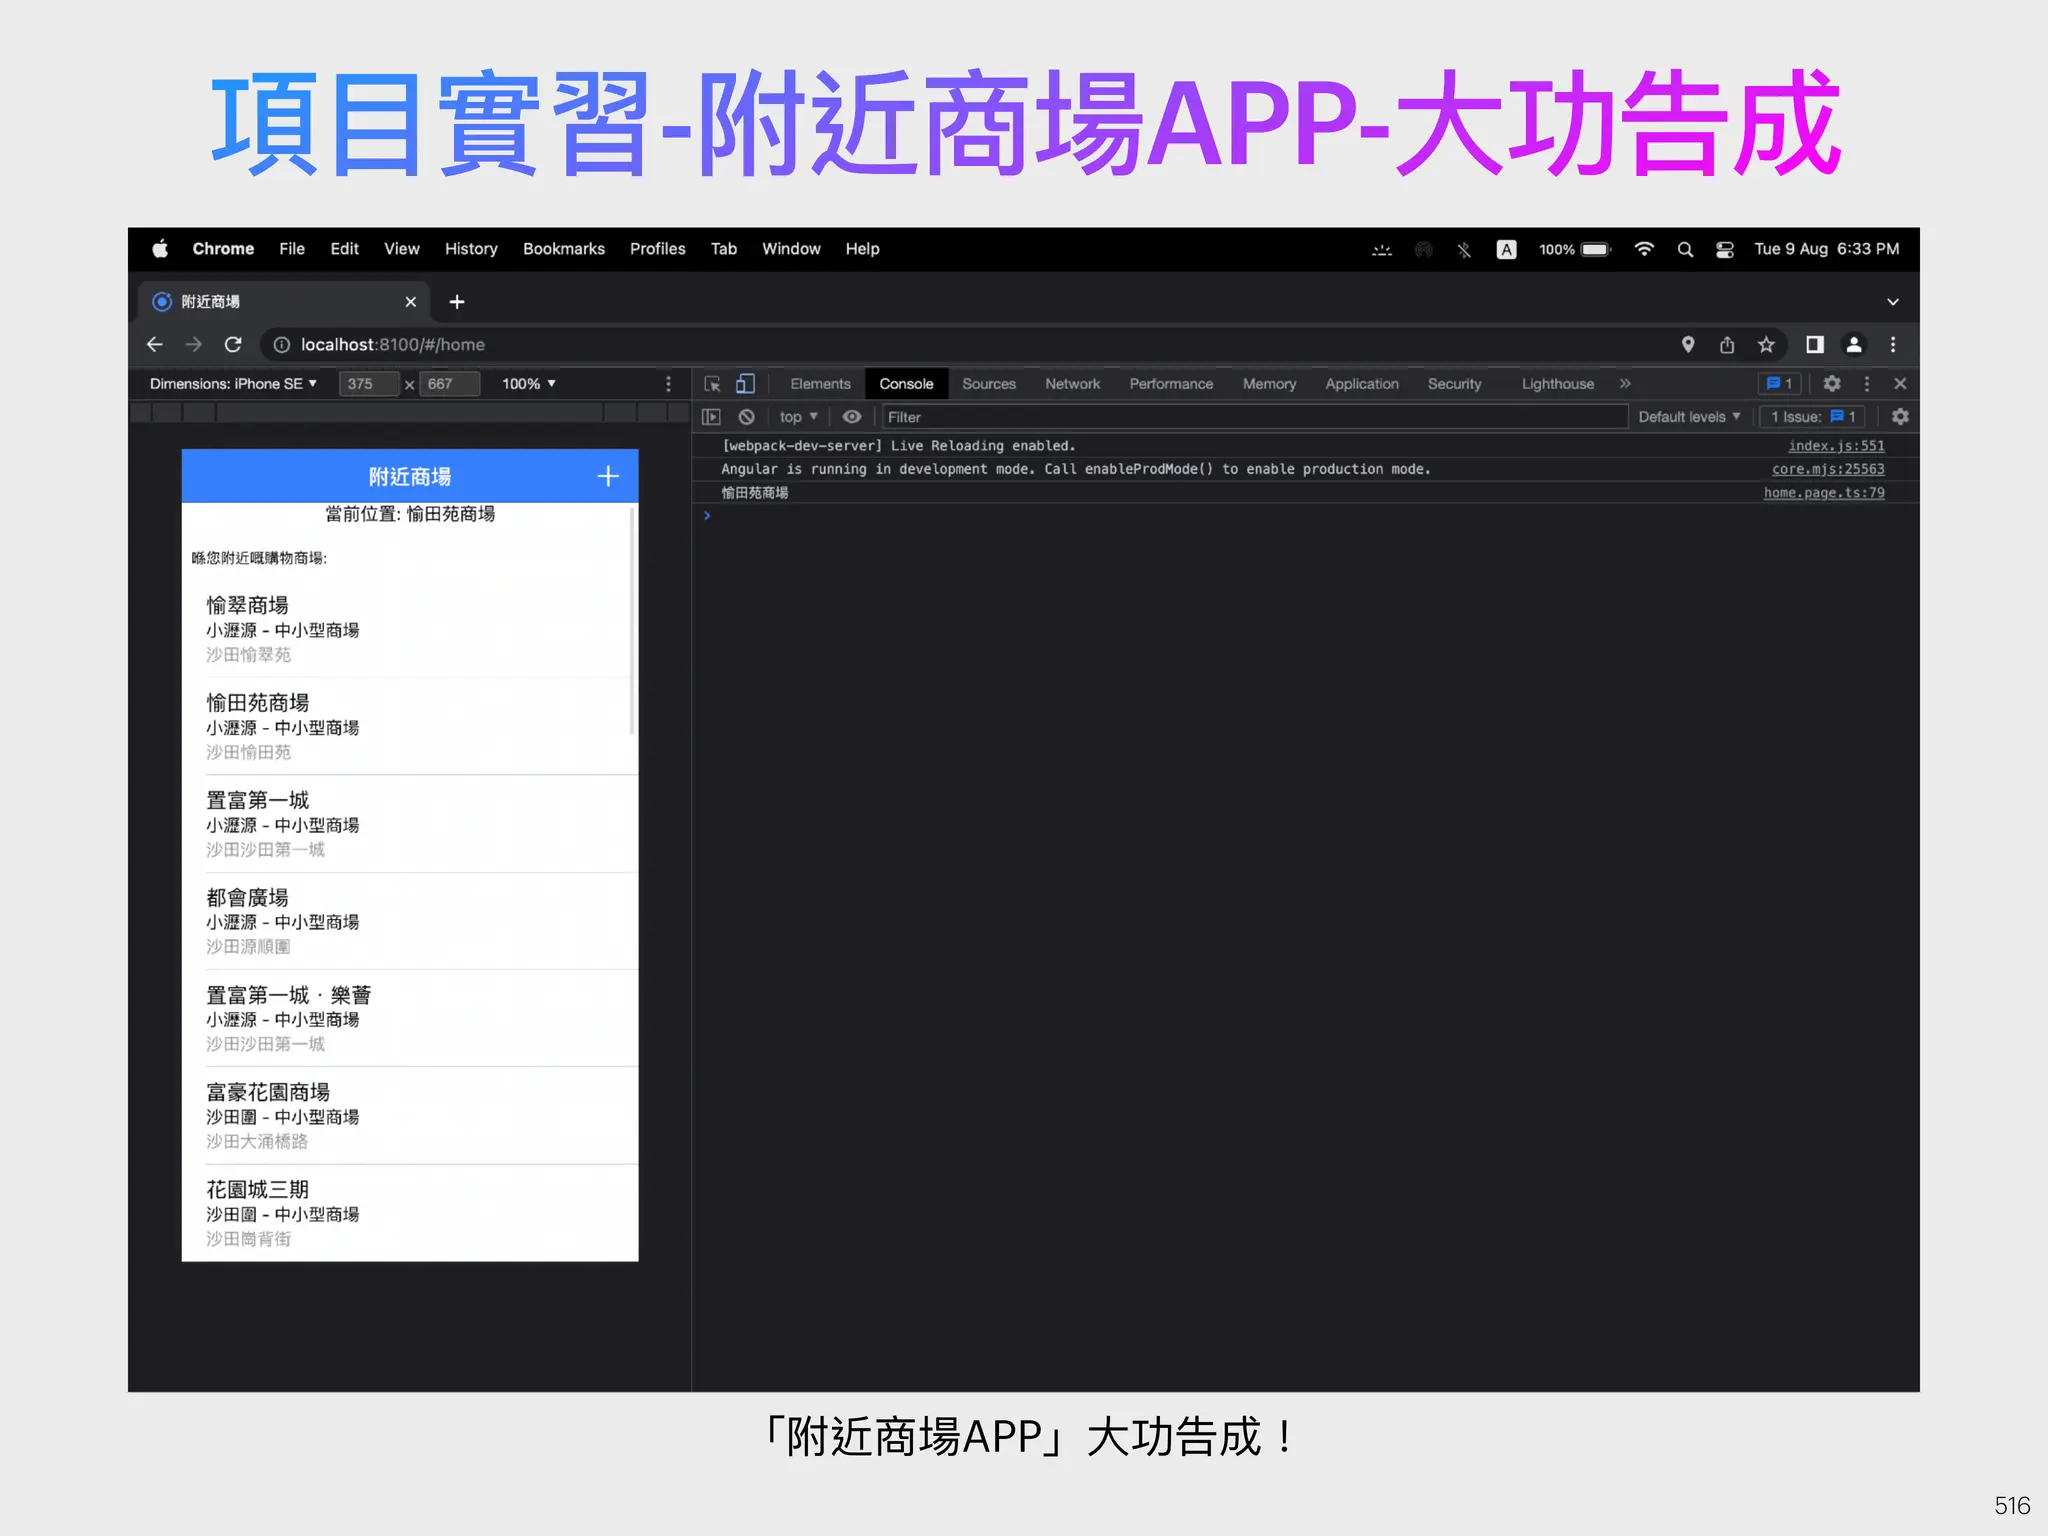Click the console Filter input field

(x=1255, y=417)
